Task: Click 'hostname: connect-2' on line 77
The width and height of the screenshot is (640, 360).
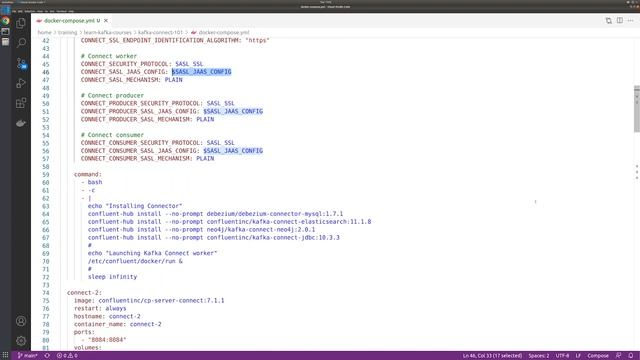Action: 107,316
